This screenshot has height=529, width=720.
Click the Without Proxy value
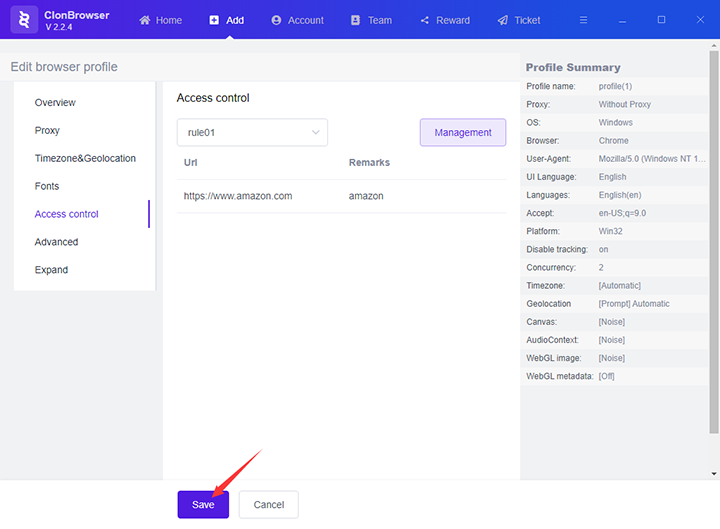(624, 104)
